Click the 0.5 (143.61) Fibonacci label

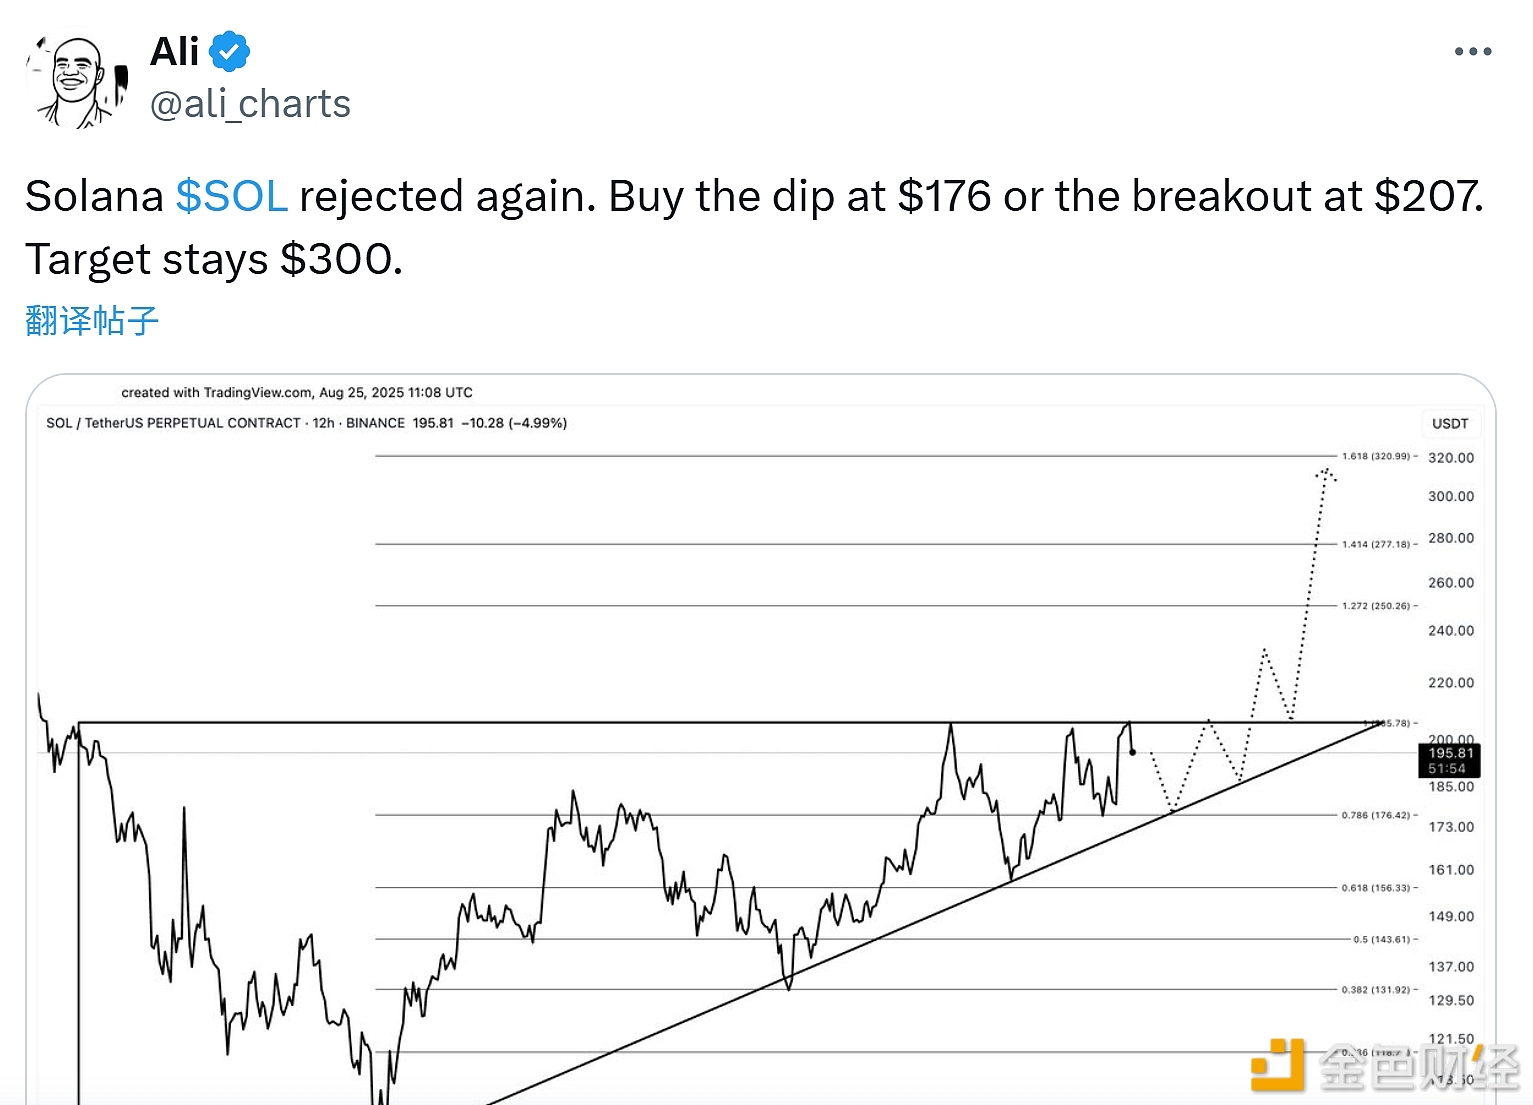1381,939
